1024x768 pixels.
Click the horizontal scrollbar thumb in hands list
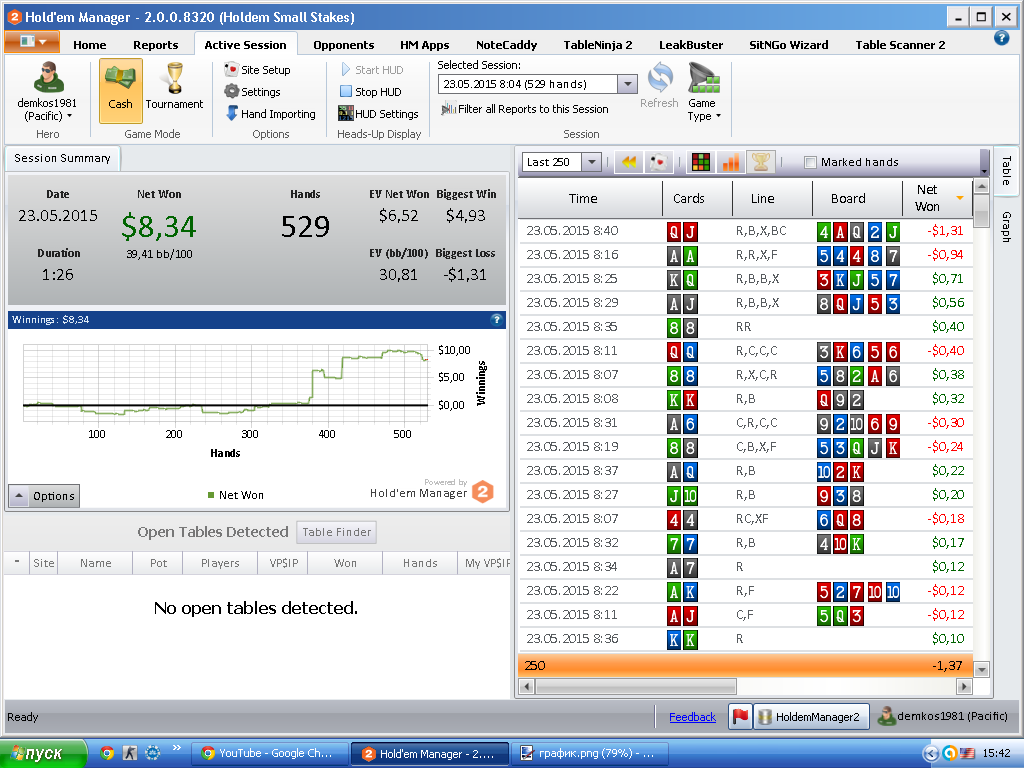tap(636, 686)
